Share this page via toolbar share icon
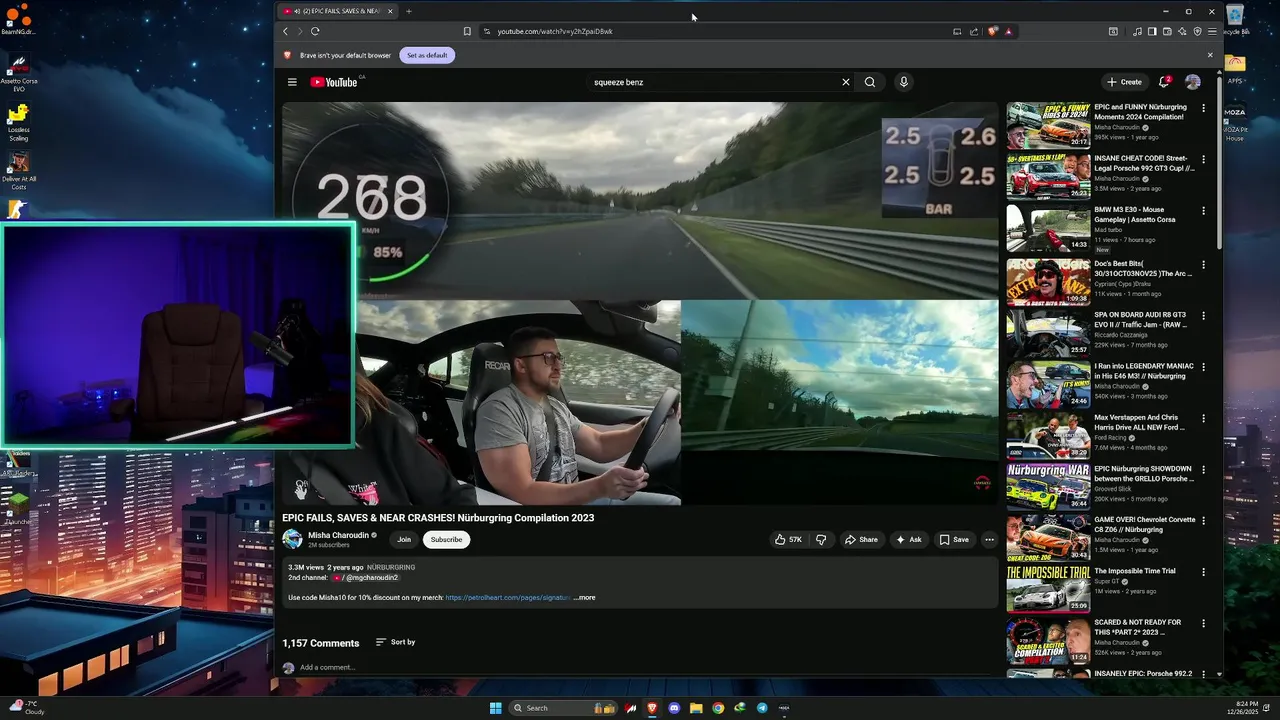 pyautogui.click(x=974, y=31)
